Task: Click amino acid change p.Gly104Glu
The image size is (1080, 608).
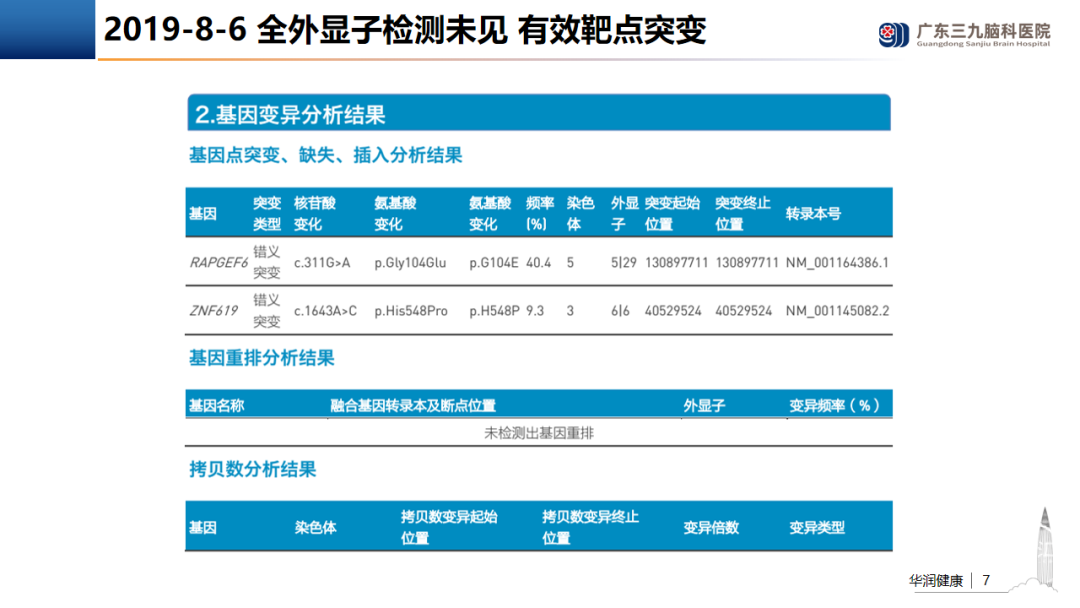Action: 410,262
